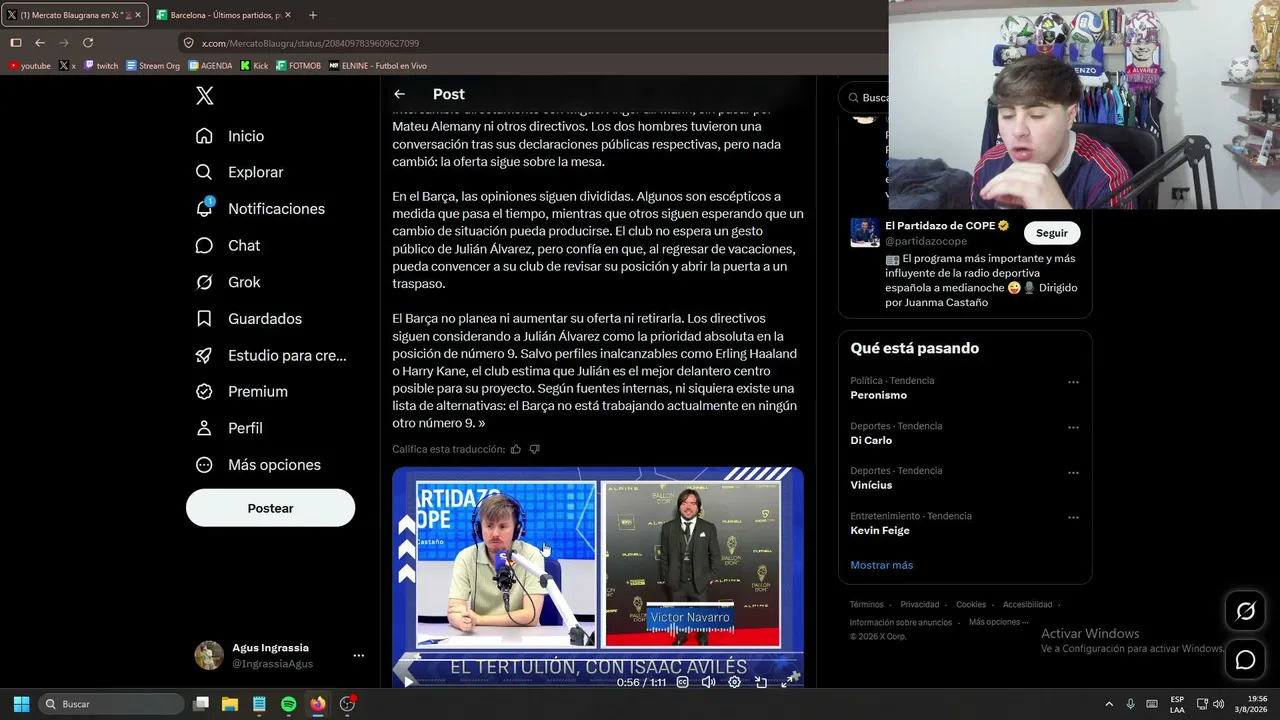
Task: Expand Más opciones menu
Action: click(258, 465)
